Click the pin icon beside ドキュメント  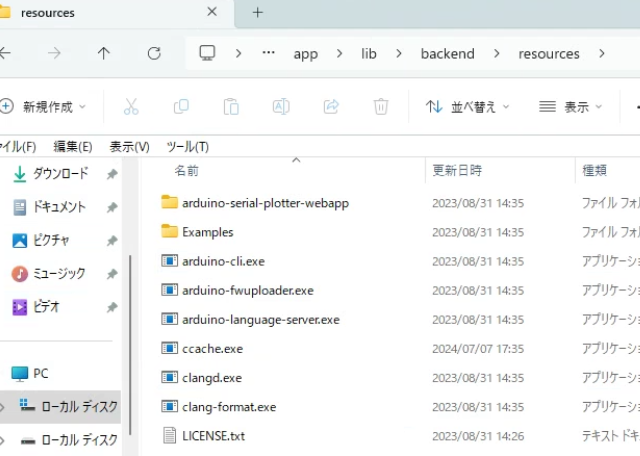tap(112, 207)
